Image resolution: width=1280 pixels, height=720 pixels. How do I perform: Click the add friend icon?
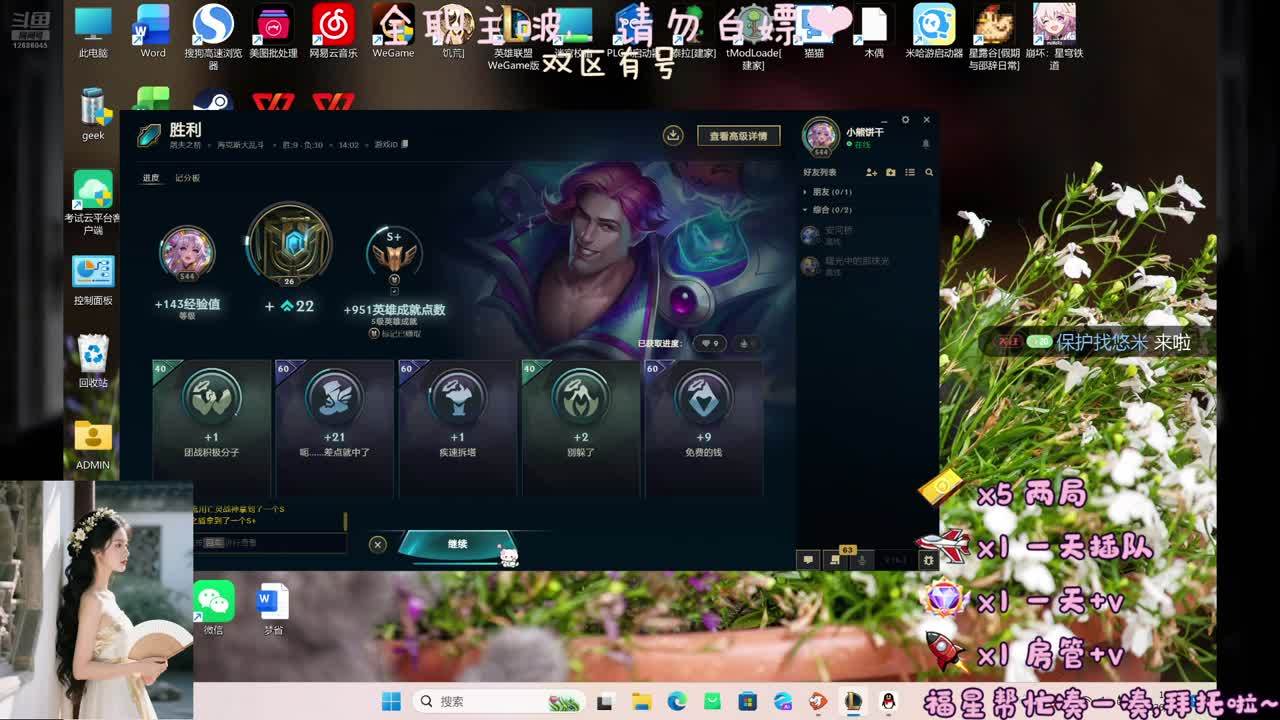pyautogui.click(x=871, y=173)
